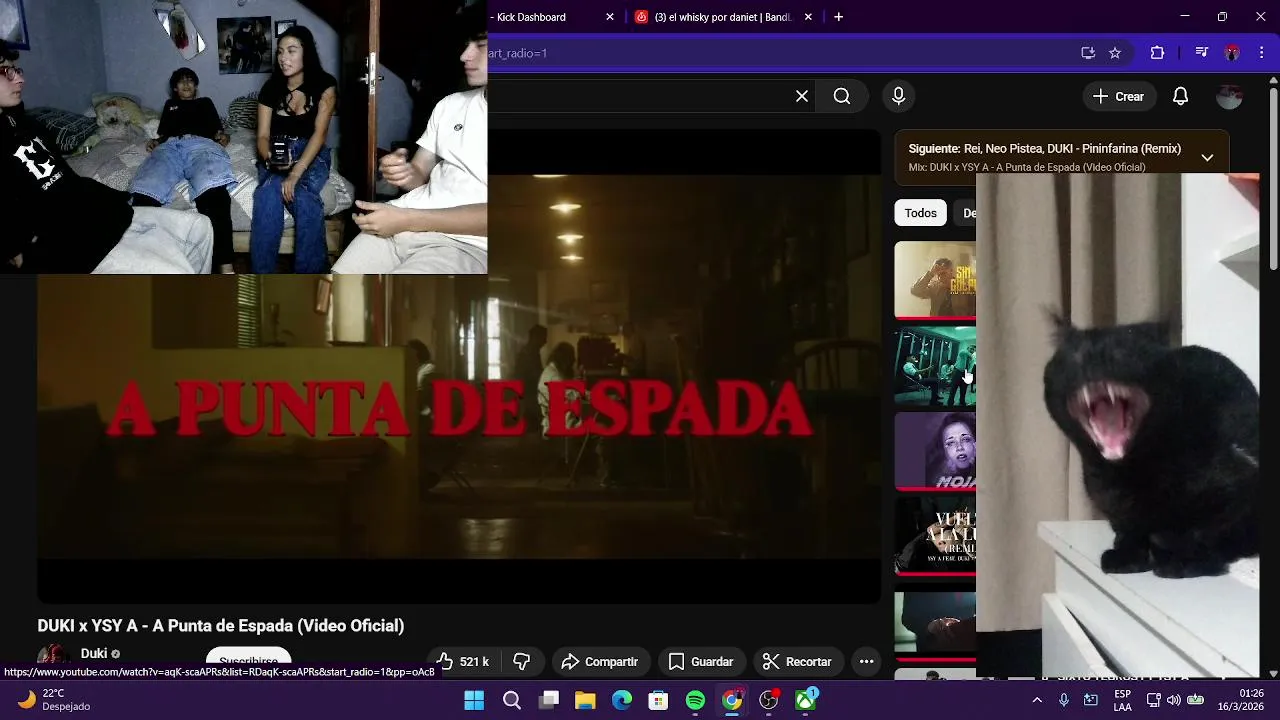The width and height of the screenshot is (1280, 720).
Task: Click the install app icon in address bar
Action: (x=1088, y=53)
